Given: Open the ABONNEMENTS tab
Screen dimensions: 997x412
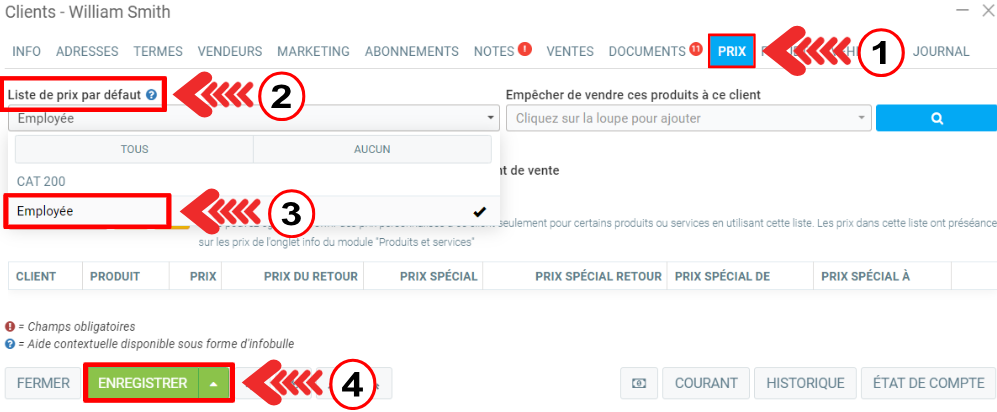Looking at the screenshot, I should (411, 51).
